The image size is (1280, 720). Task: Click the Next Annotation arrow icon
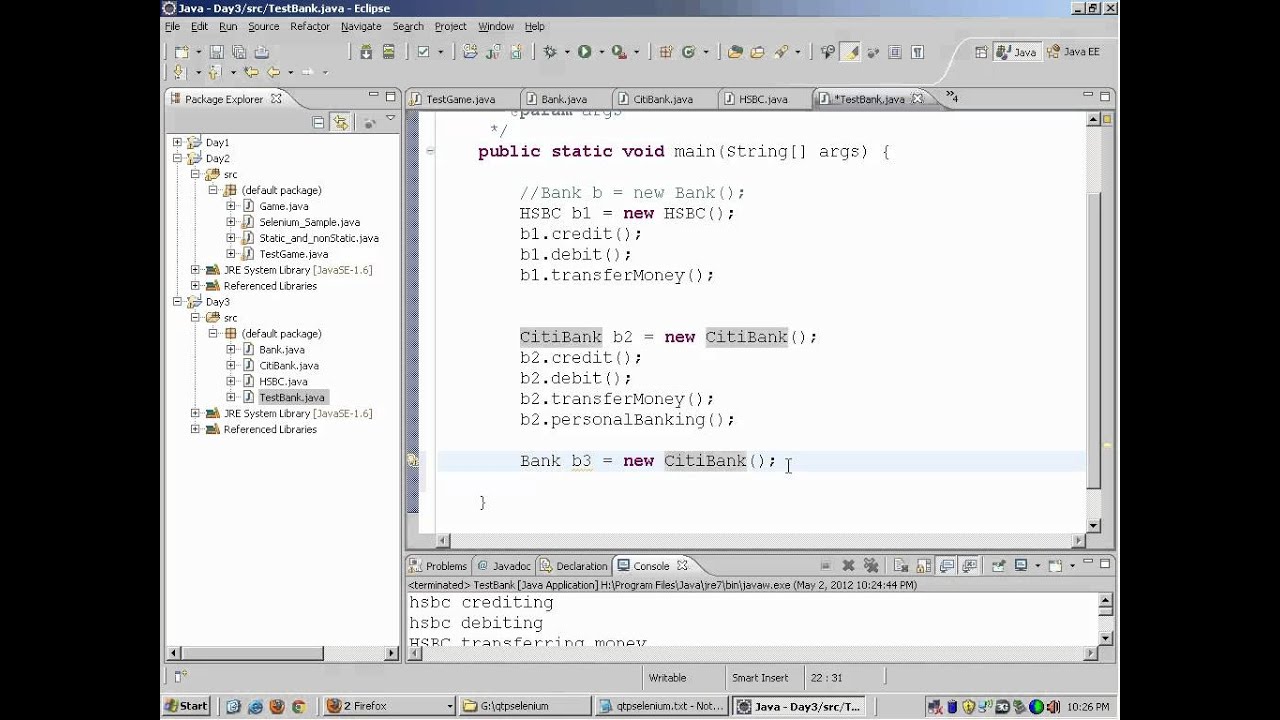(x=180, y=72)
